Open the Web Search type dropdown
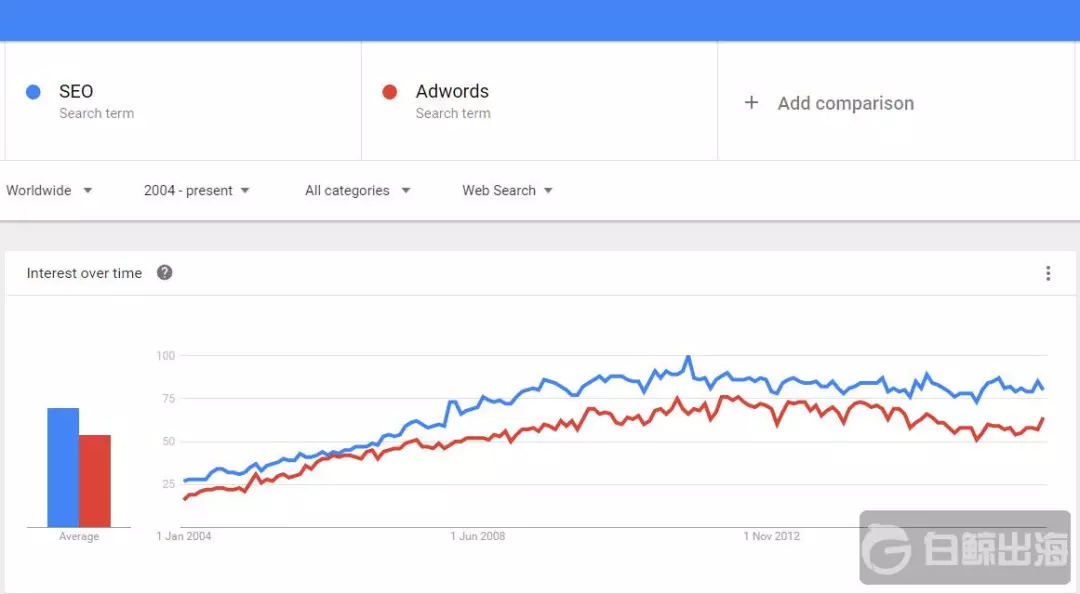This screenshot has height=594, width=1080. coord(508,190)
